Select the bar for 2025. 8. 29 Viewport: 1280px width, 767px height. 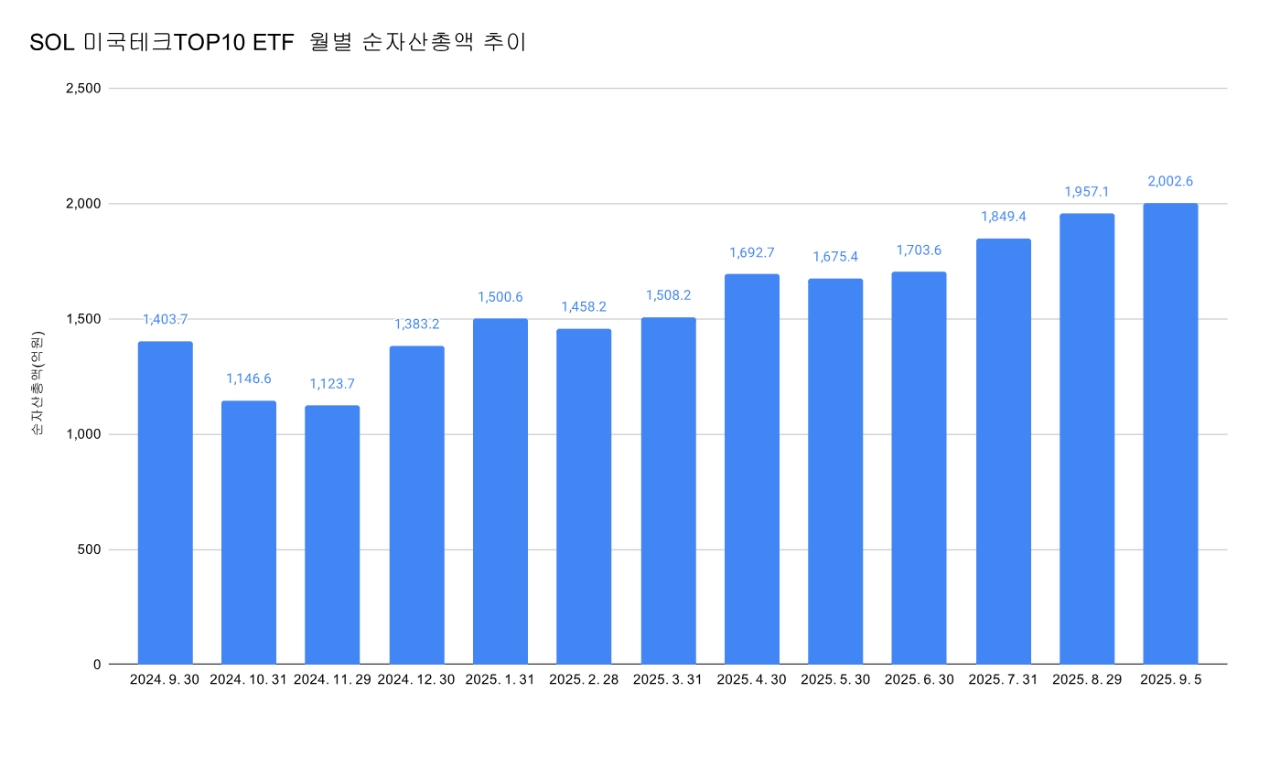point(1087,438)
